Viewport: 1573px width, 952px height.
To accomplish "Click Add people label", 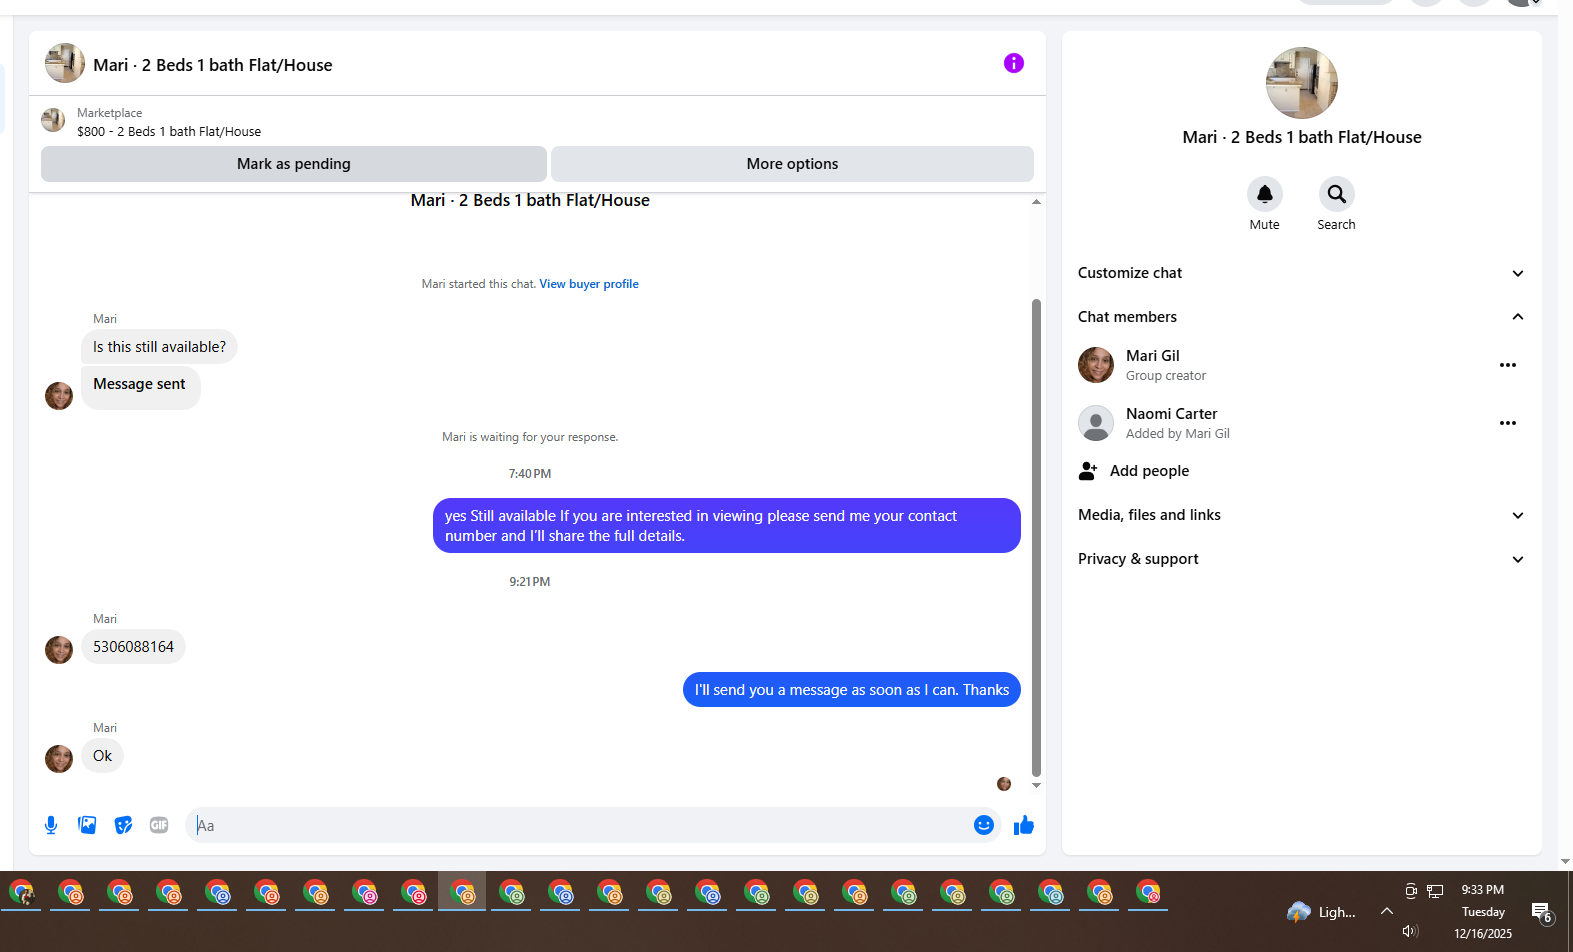I will coord(1149,471).
